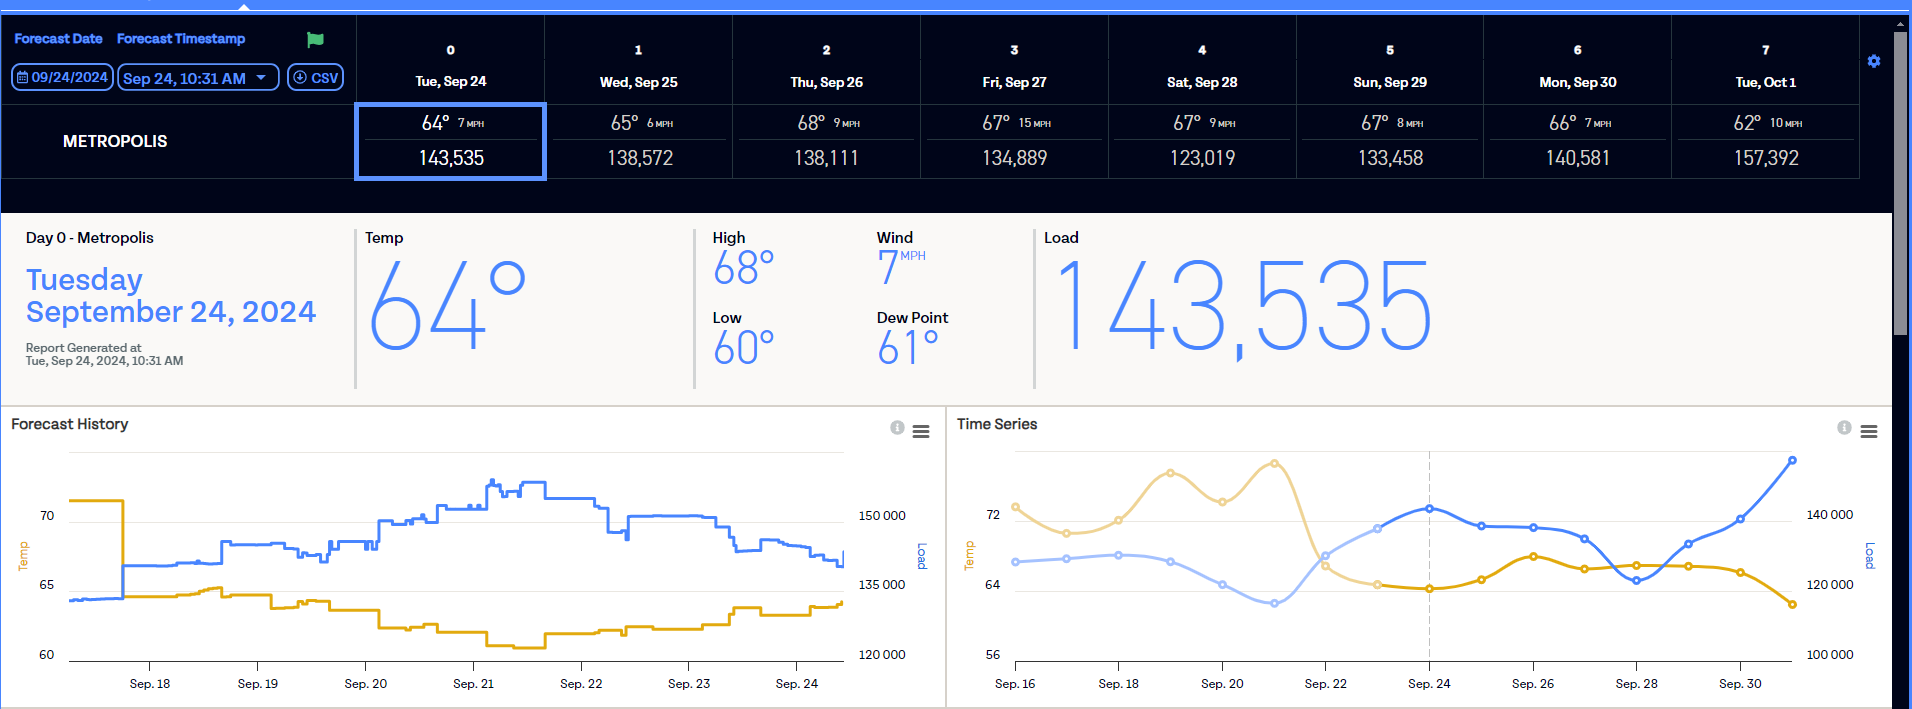Viewport: 1912px width, 709px height.
Task: Click the Forecast Timestamp label
Action: [x=181, y=39]
